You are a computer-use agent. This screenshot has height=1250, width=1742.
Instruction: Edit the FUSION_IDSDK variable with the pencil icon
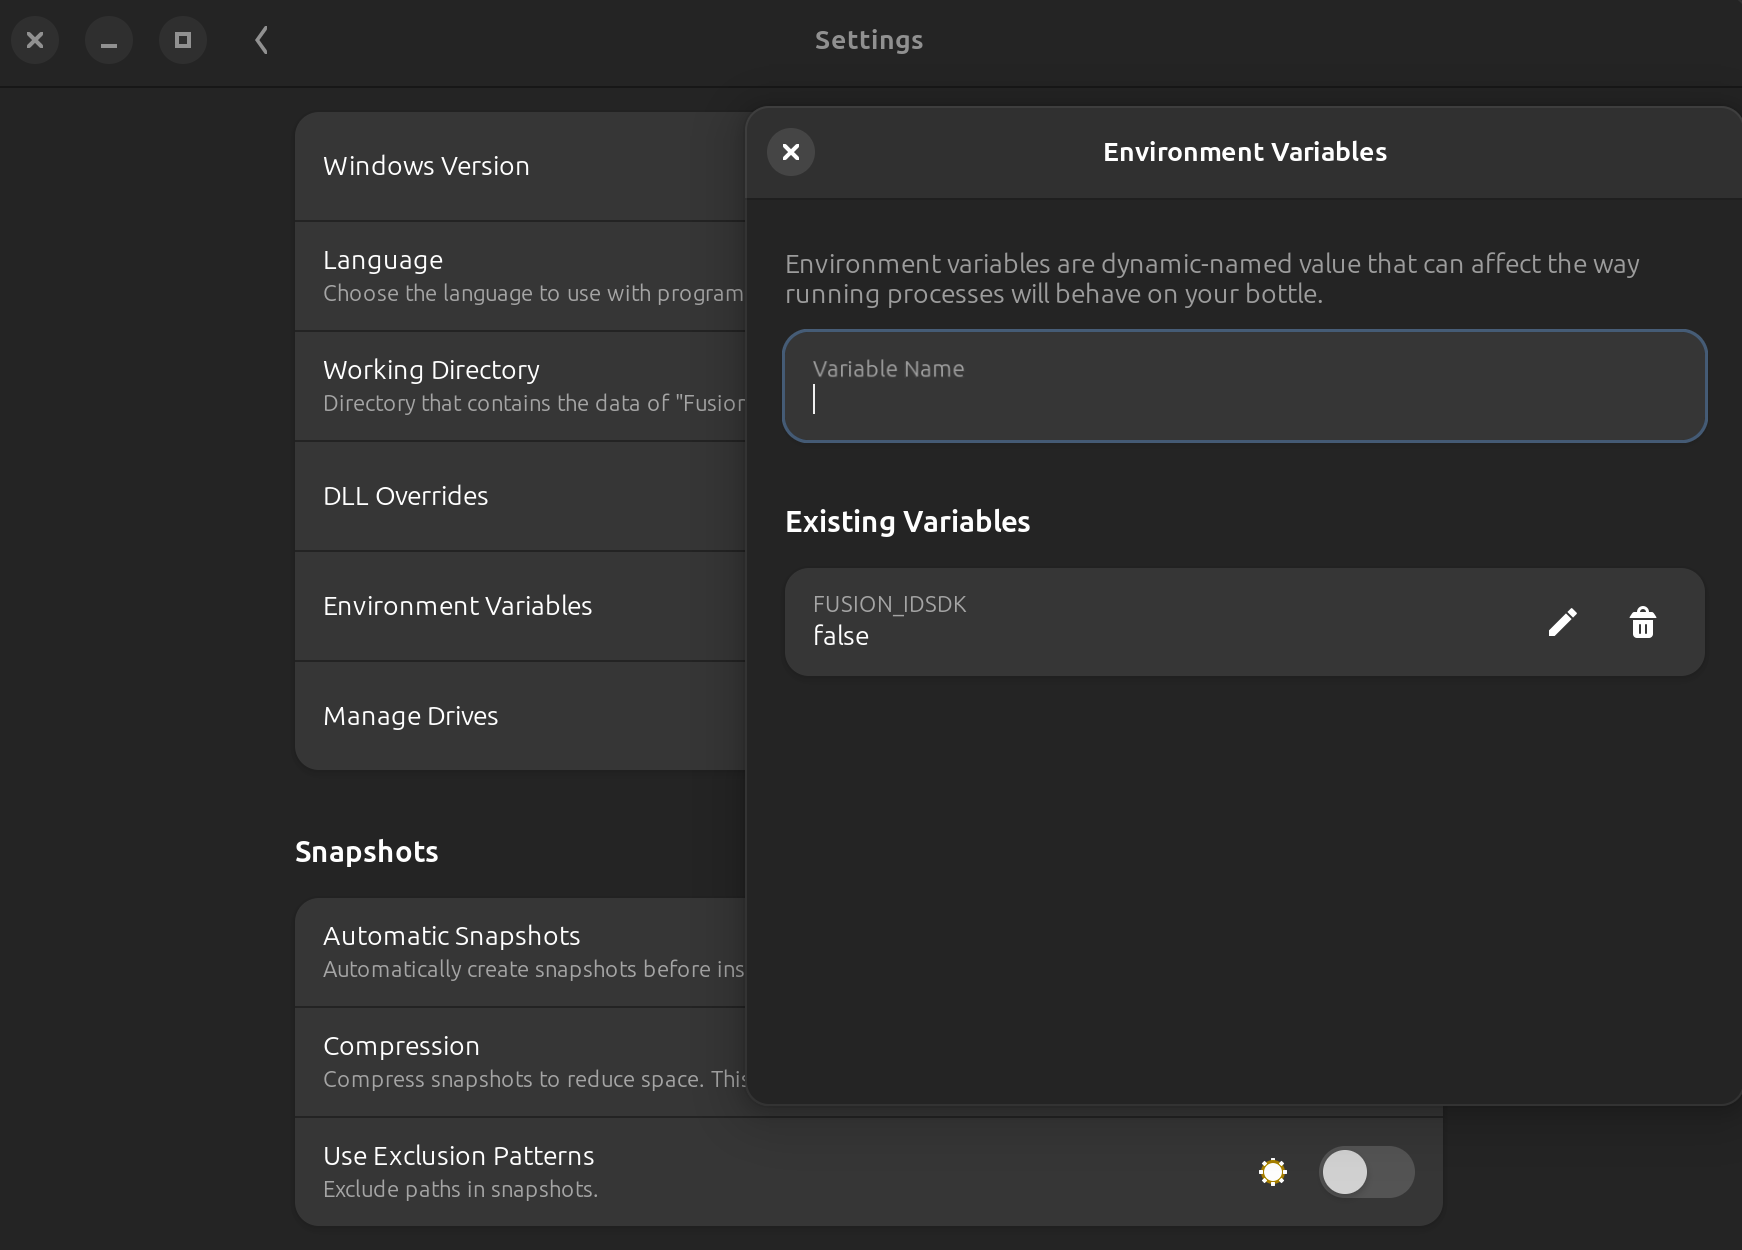(1562, 622)
